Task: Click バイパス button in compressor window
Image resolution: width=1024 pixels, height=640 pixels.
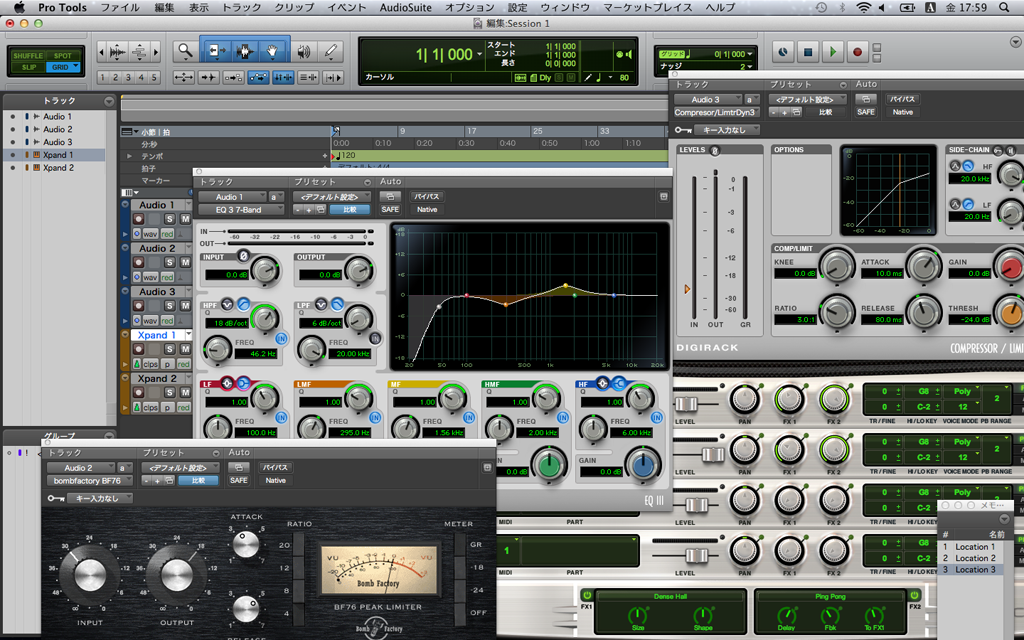Action: (902, 99)
